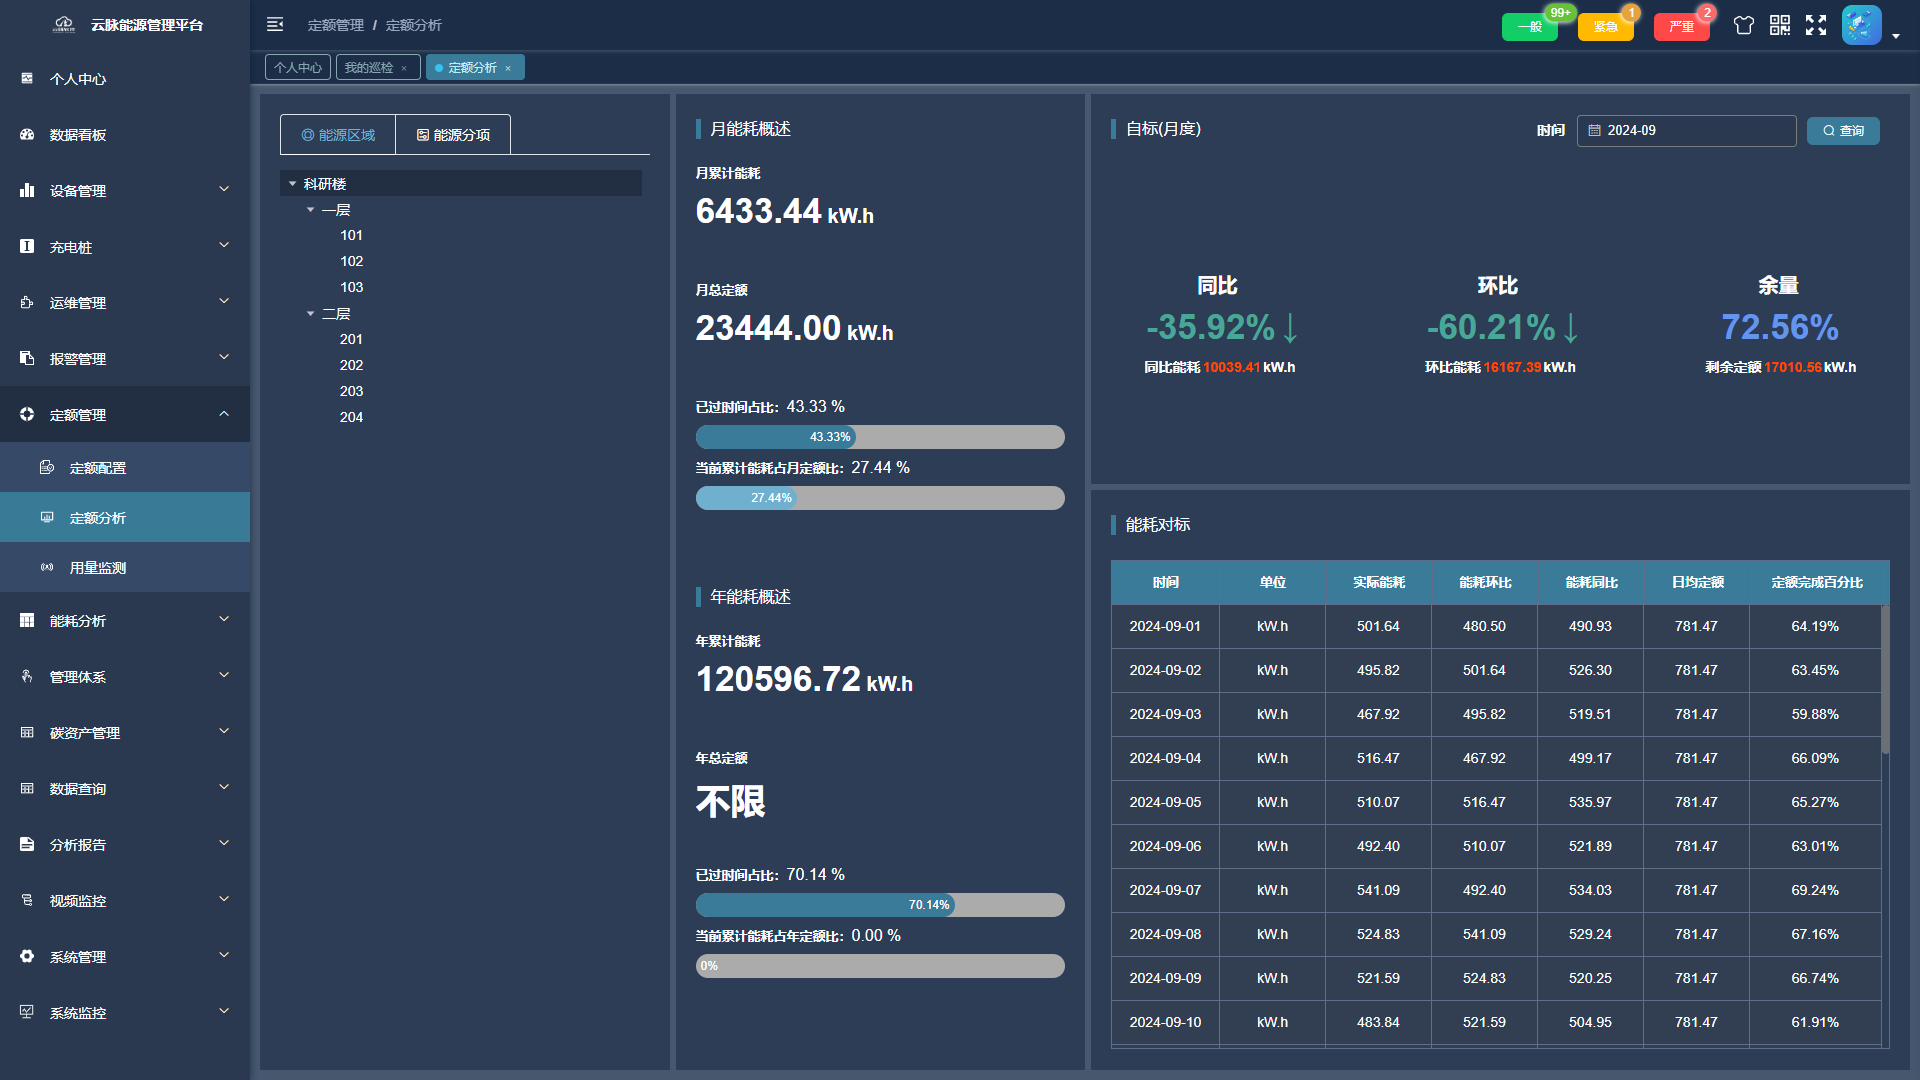This screenshot has height=1080, width=1920.
Task: Open 数据看板 dashboard in sidebar
Action: [78, 135]
